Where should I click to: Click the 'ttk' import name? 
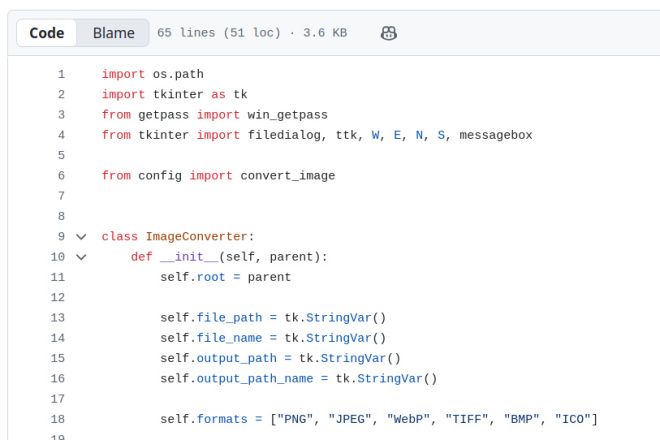346,135
